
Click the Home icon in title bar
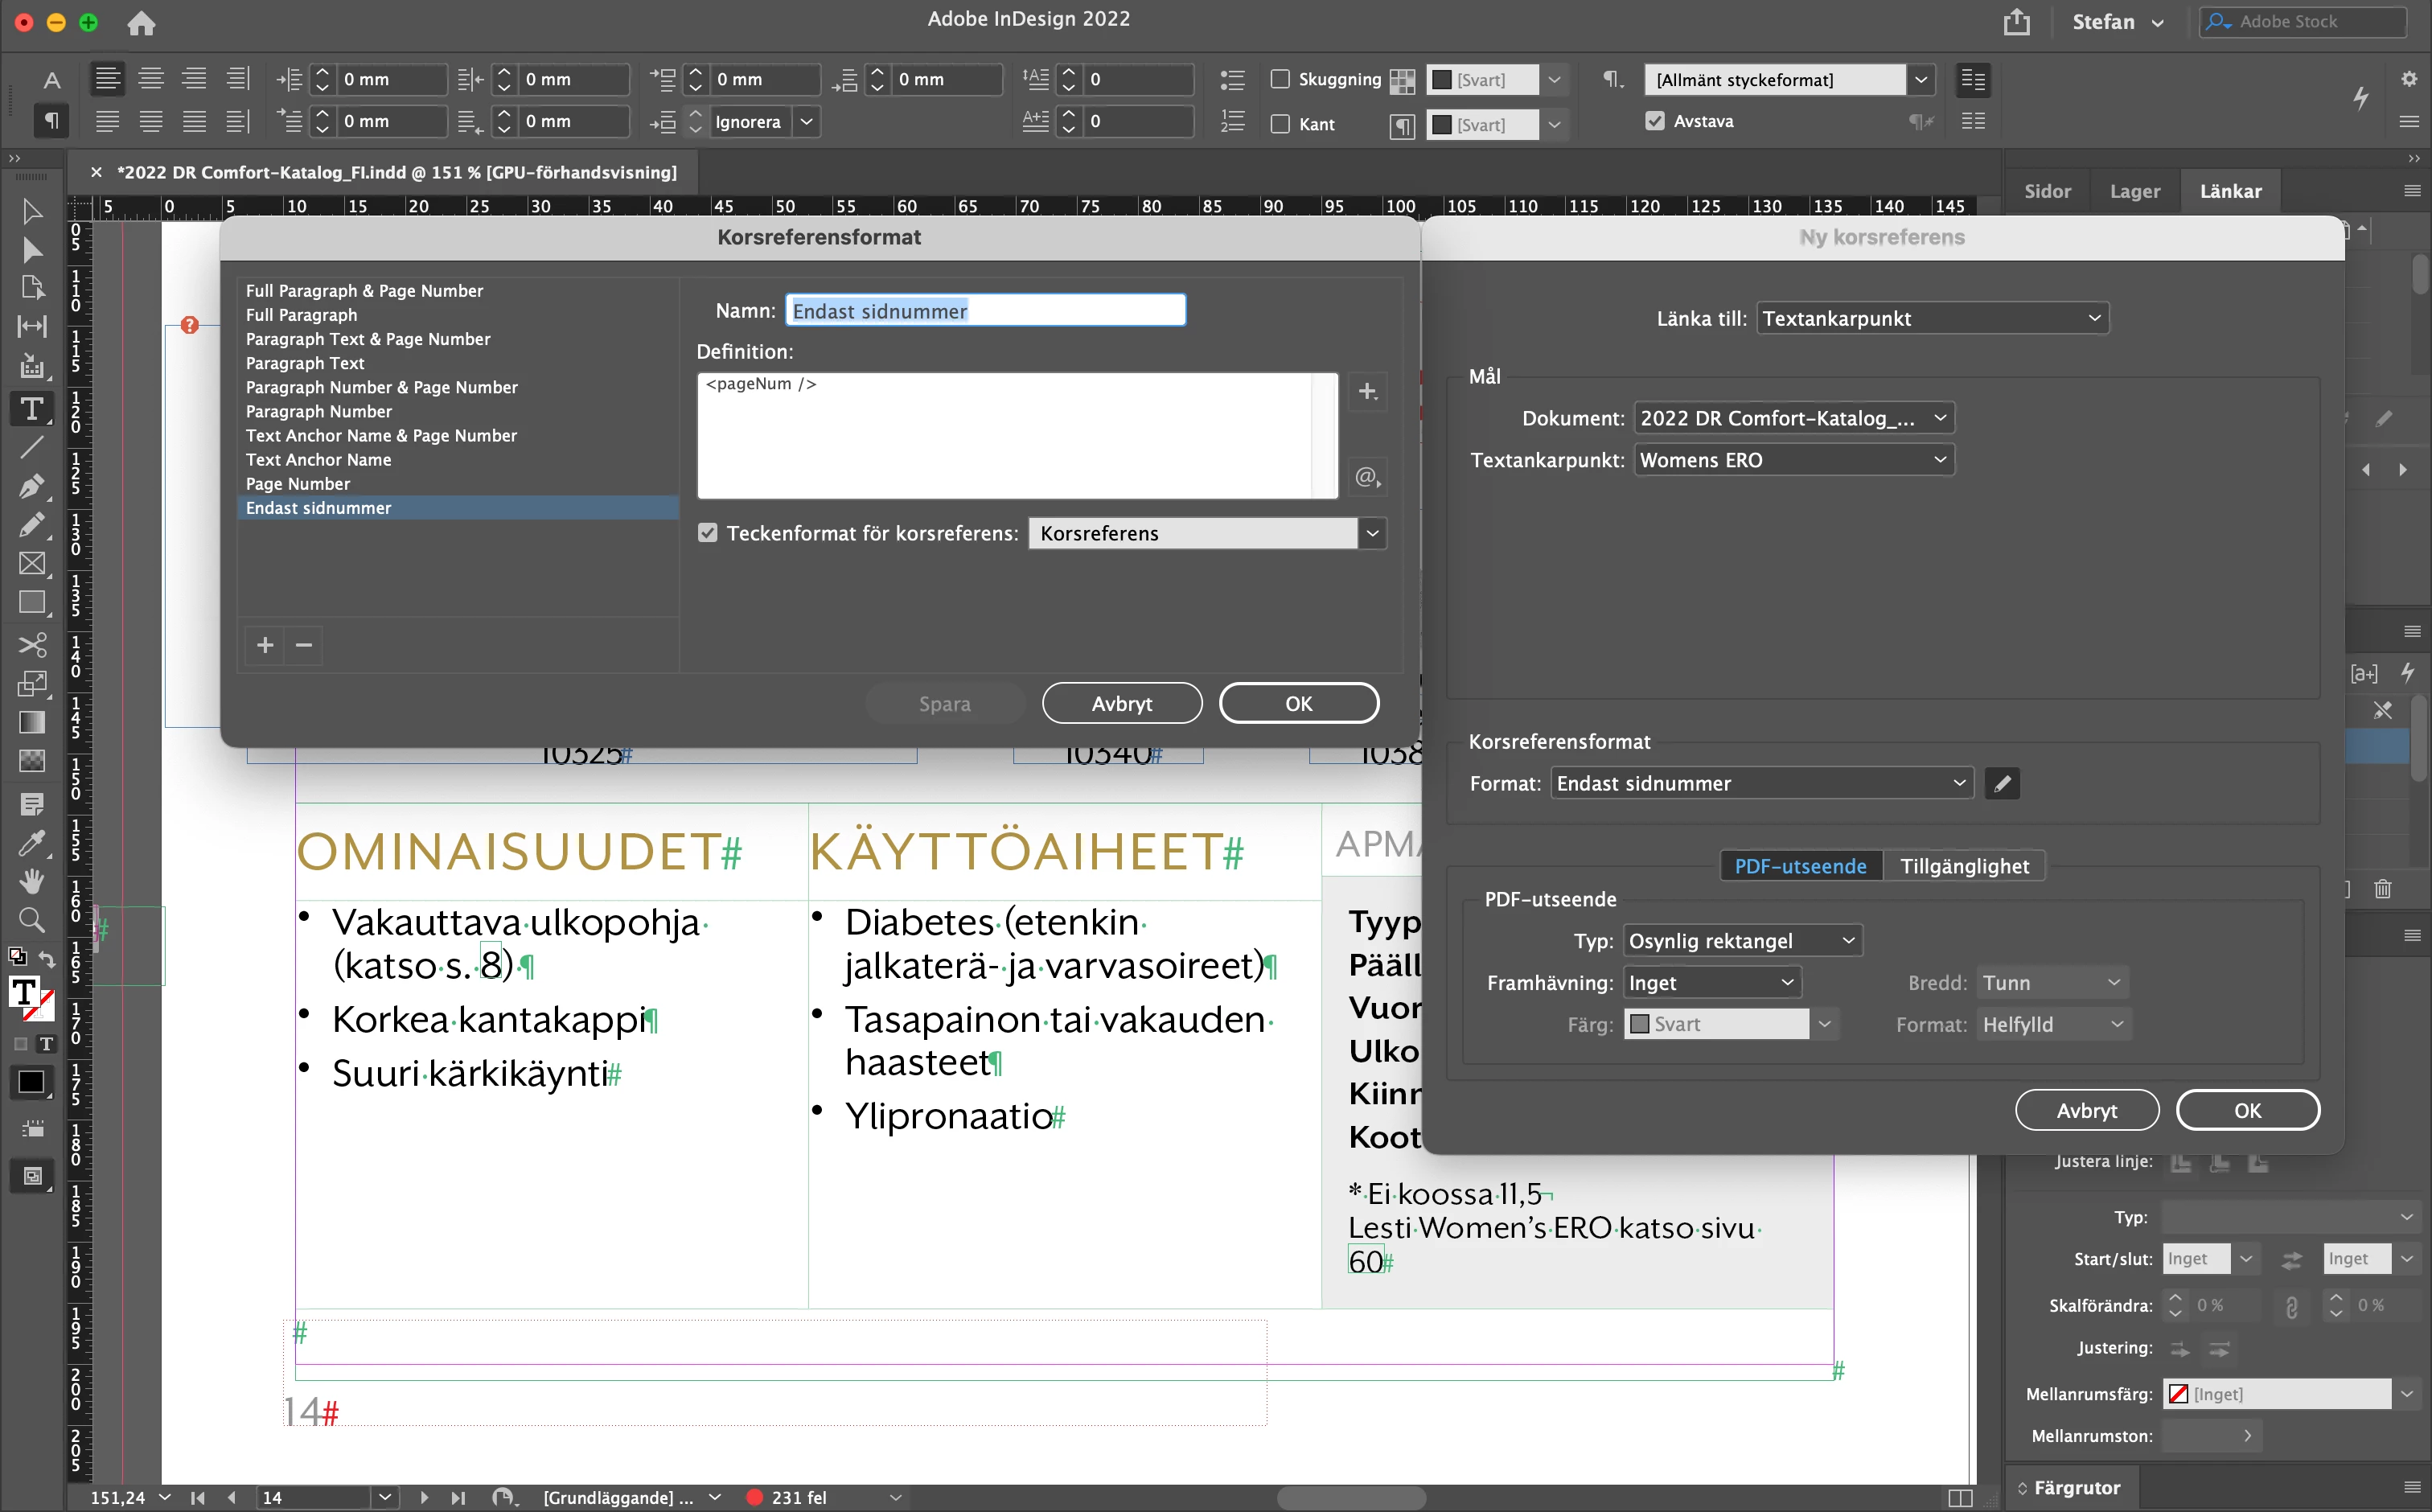click(141, 22)
